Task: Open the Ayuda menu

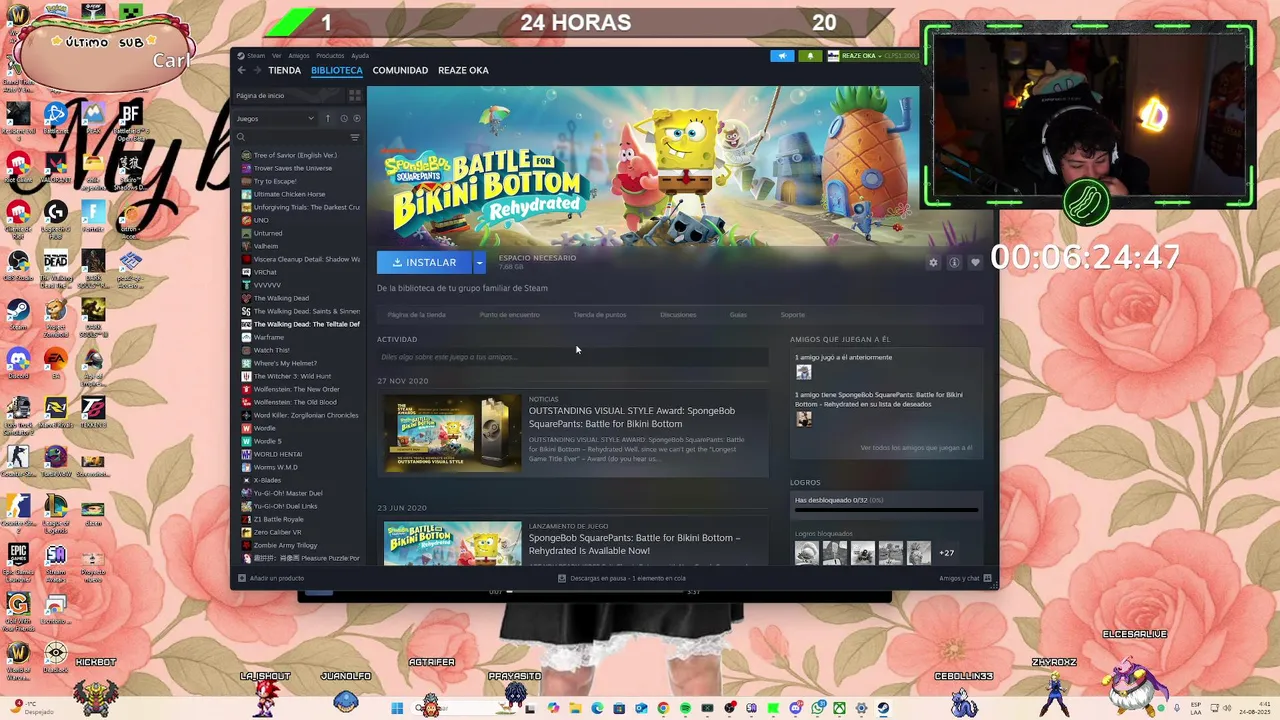Action: point(360,56)
